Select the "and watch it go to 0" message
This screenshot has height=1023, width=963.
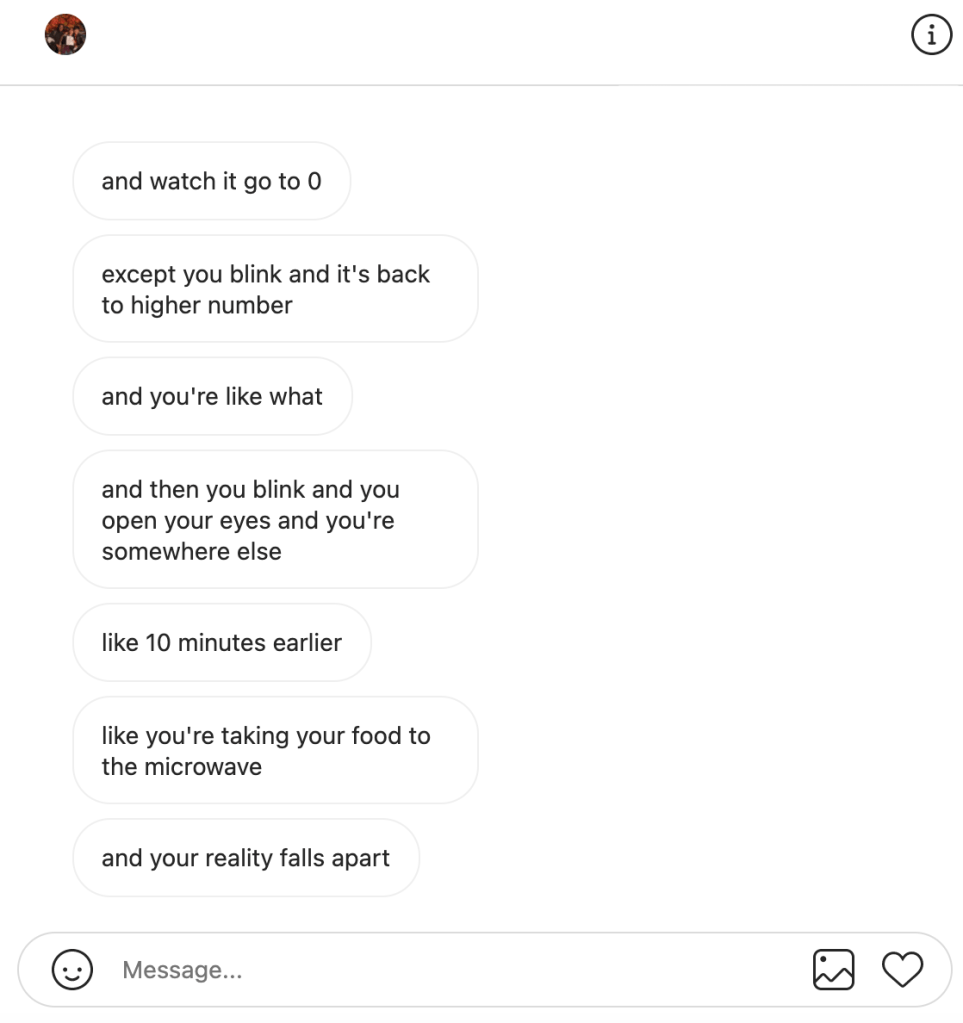[211, 181]
